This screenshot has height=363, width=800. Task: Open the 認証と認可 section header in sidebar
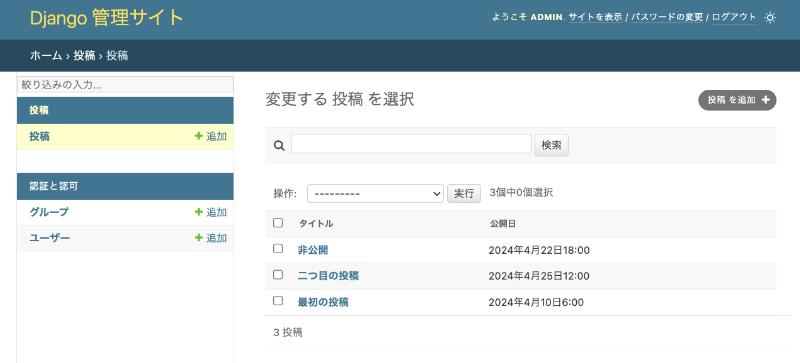click(54, 186)
